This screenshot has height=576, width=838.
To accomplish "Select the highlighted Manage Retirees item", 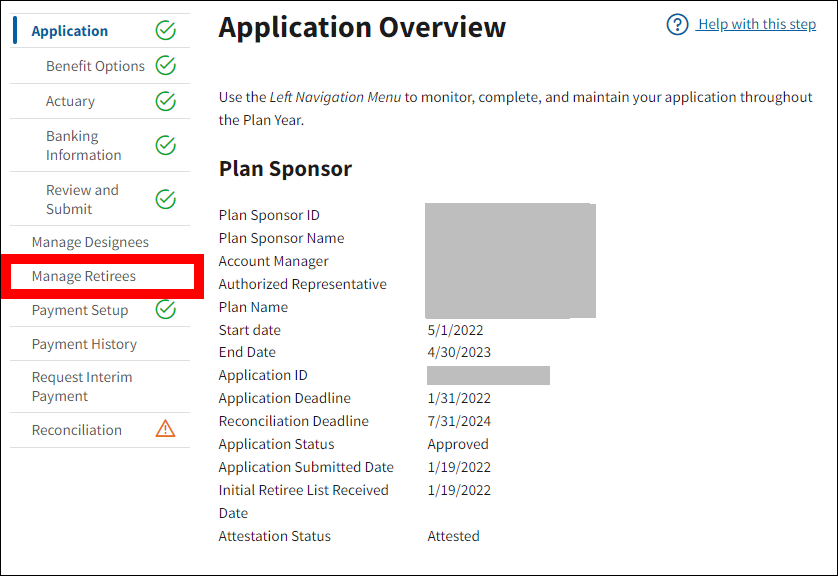I will point(84,276).
